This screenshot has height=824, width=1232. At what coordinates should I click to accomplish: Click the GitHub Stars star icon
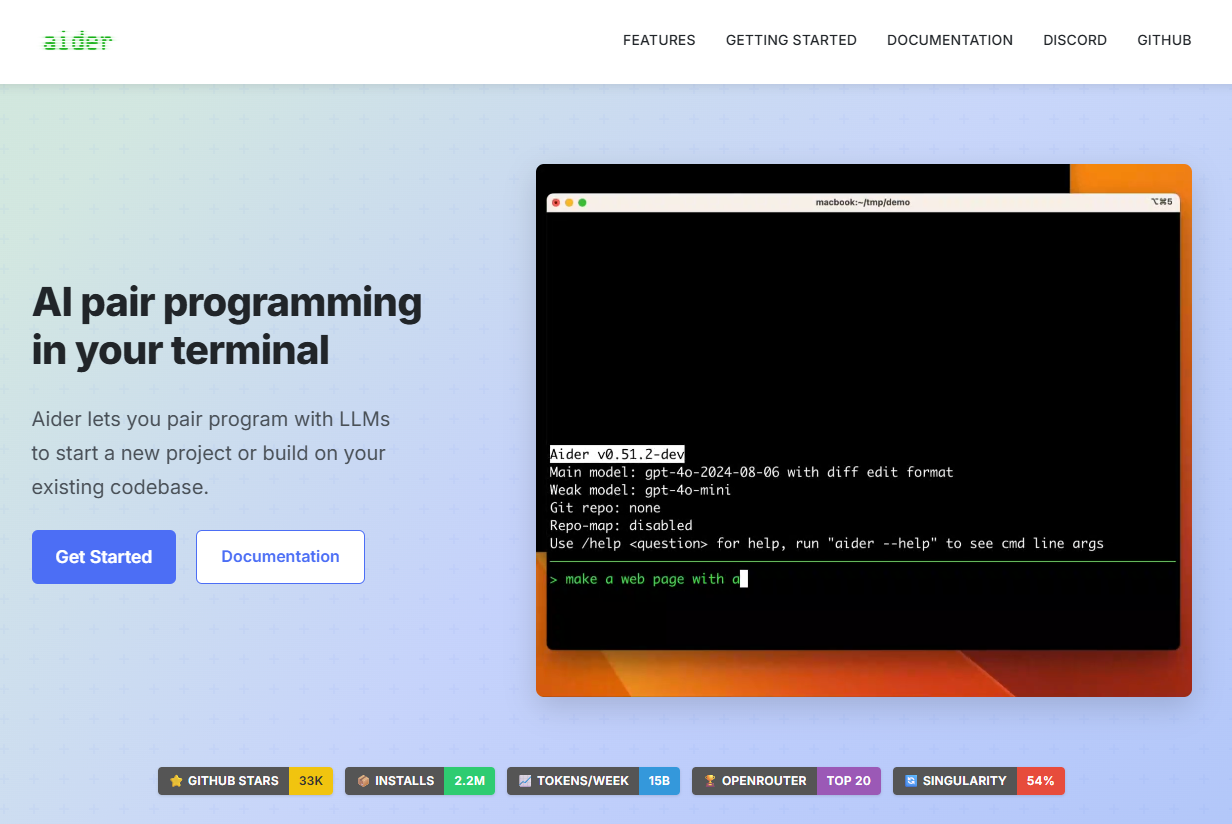point(176,781)
